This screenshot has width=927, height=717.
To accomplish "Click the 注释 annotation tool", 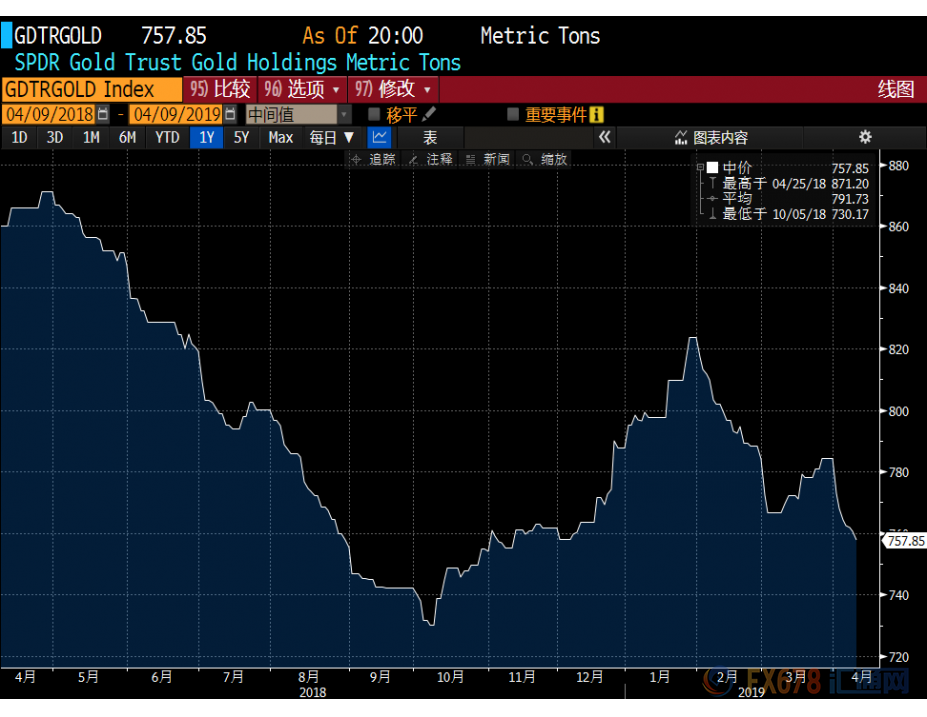I will coord(432,159).
